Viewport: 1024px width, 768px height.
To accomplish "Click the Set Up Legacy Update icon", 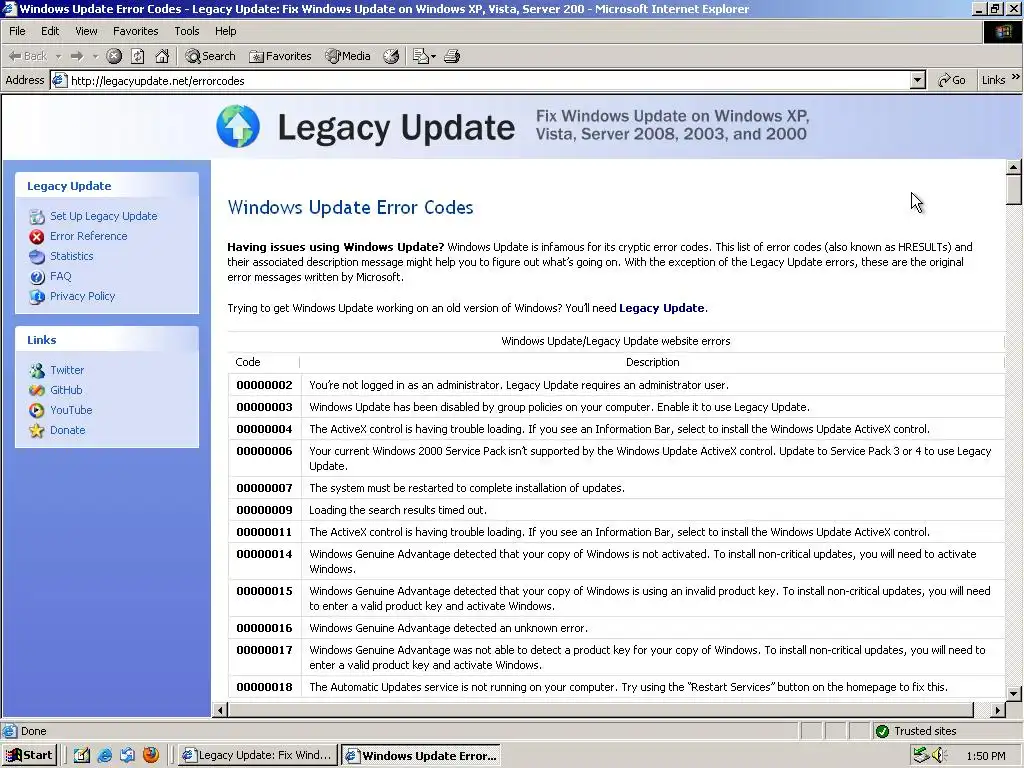I will [37, 216].
